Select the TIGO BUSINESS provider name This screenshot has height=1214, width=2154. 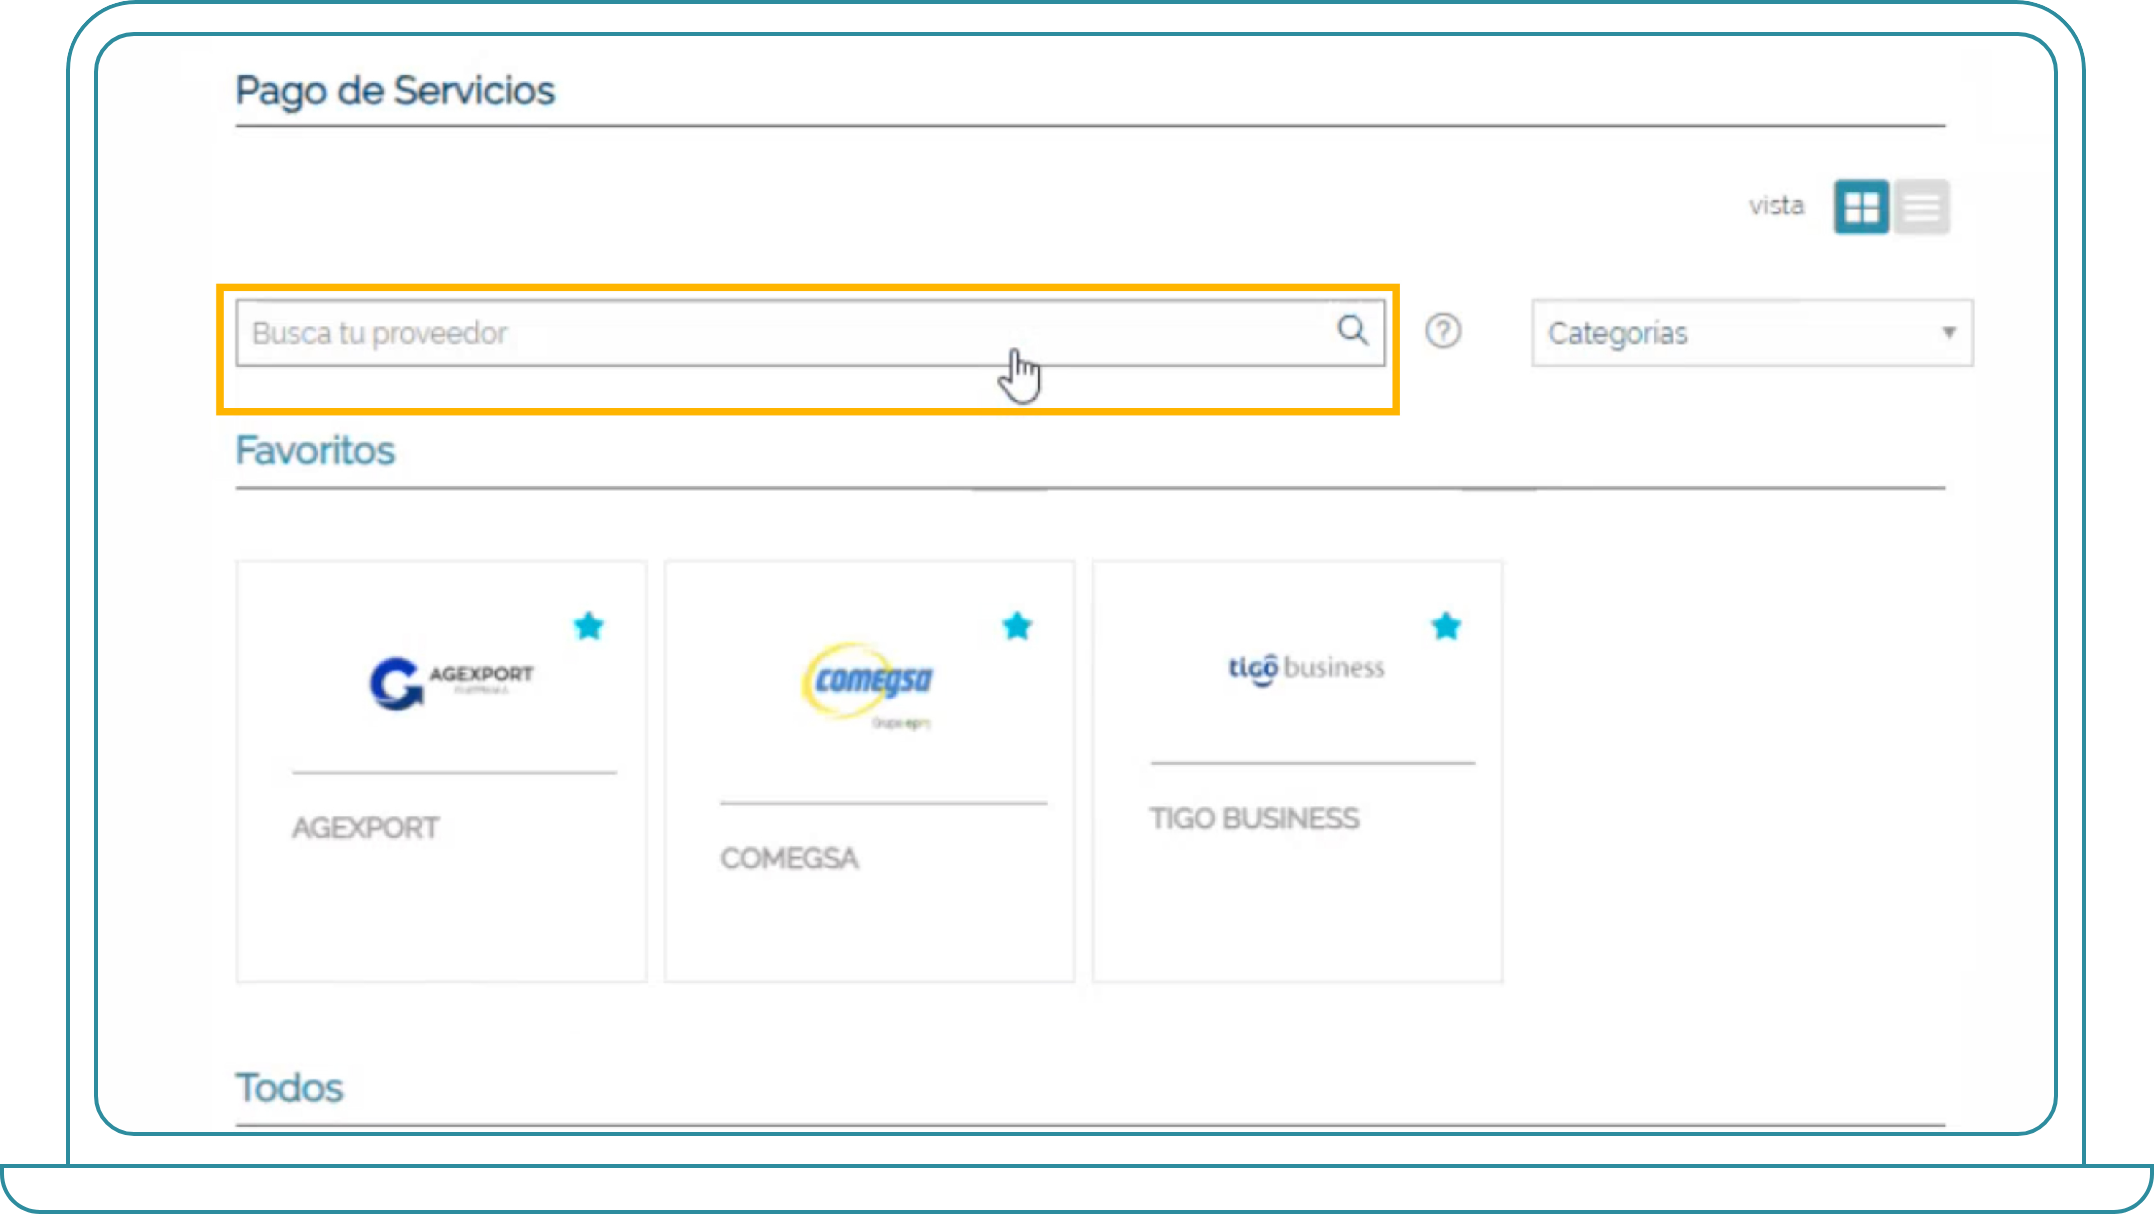(1254, 819)
